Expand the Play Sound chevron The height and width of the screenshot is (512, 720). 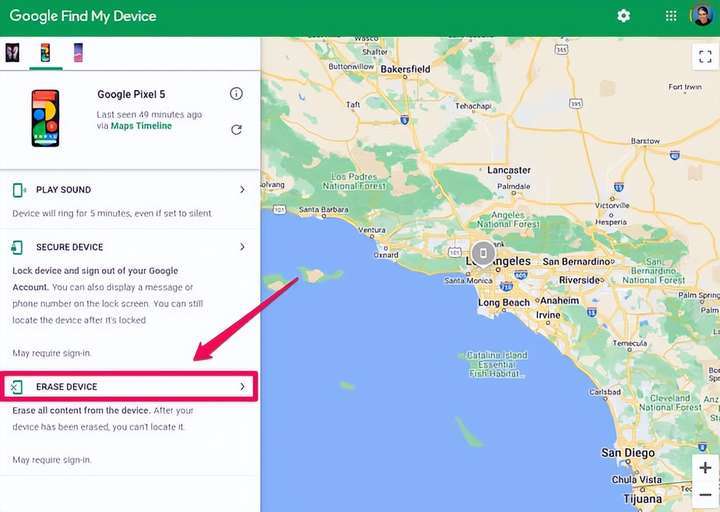[242, 190]
